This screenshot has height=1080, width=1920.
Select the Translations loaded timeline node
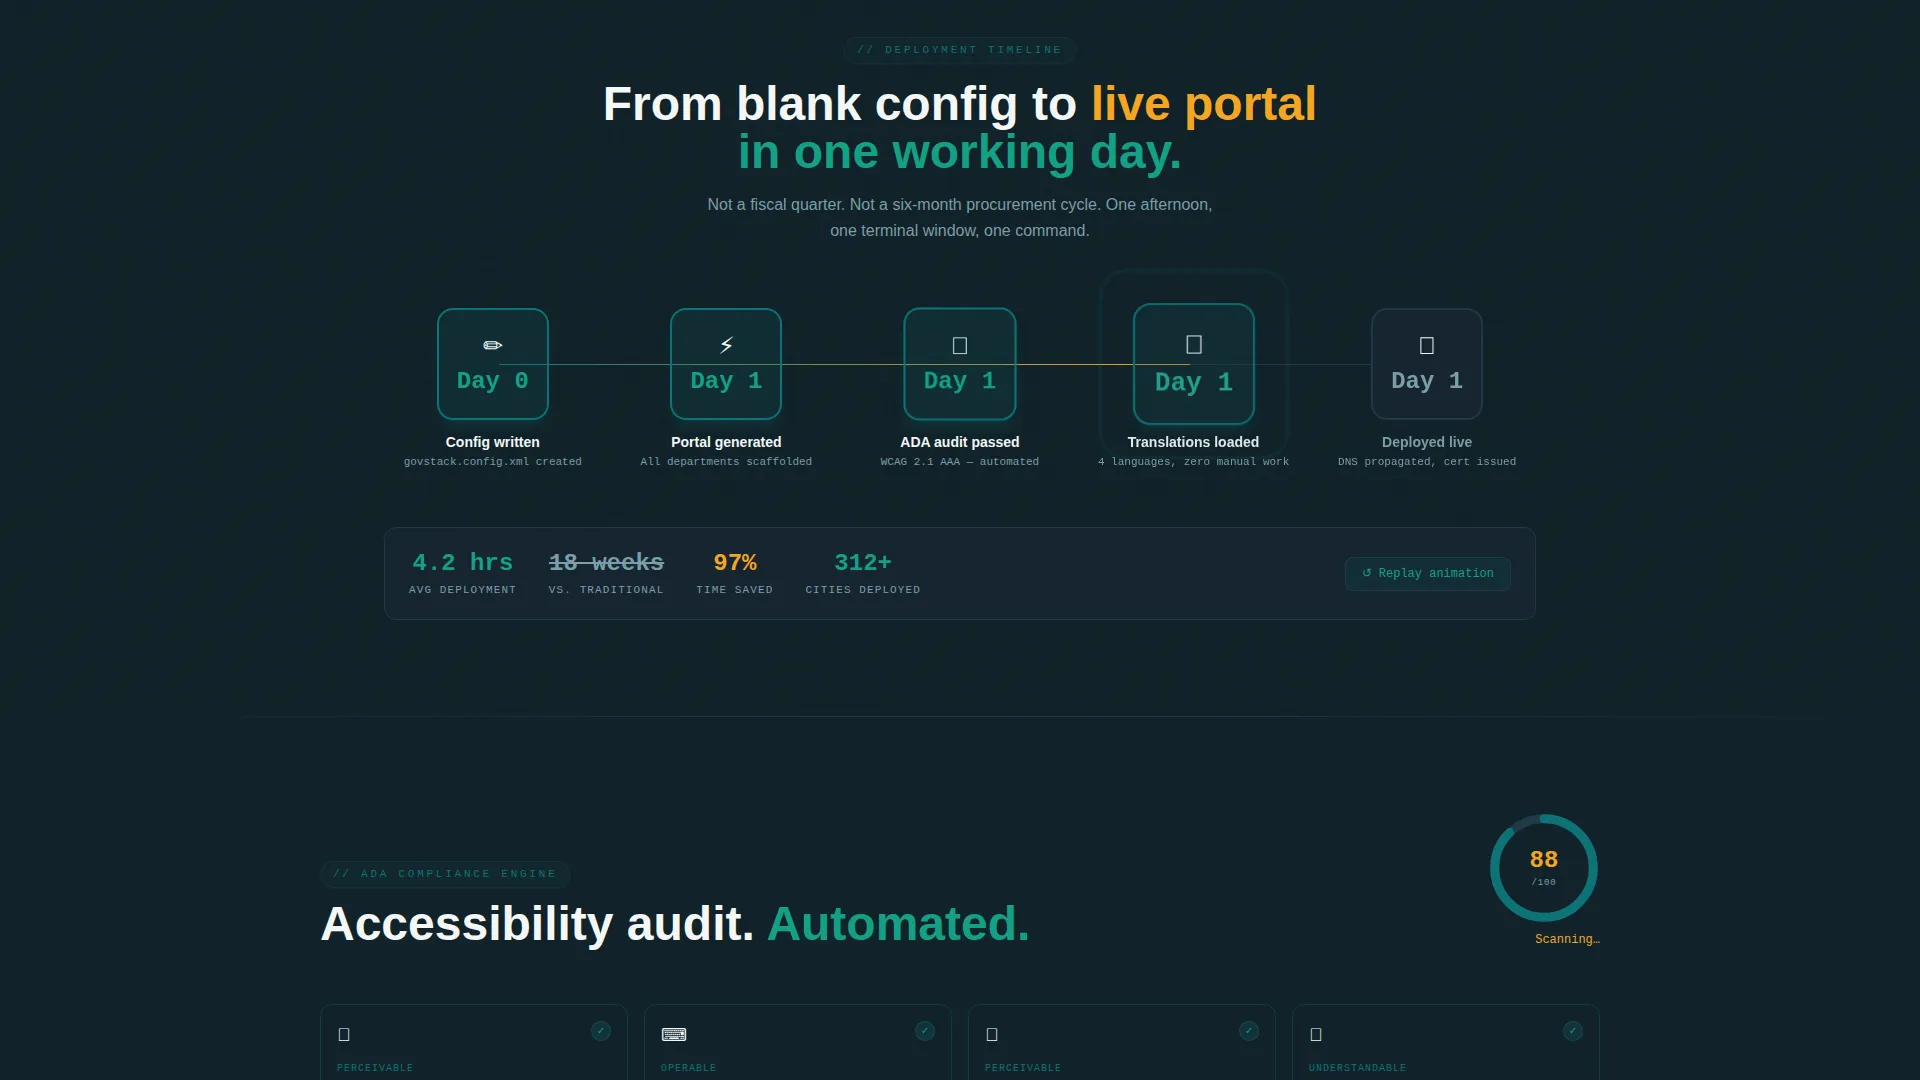tap(1193, 364)
